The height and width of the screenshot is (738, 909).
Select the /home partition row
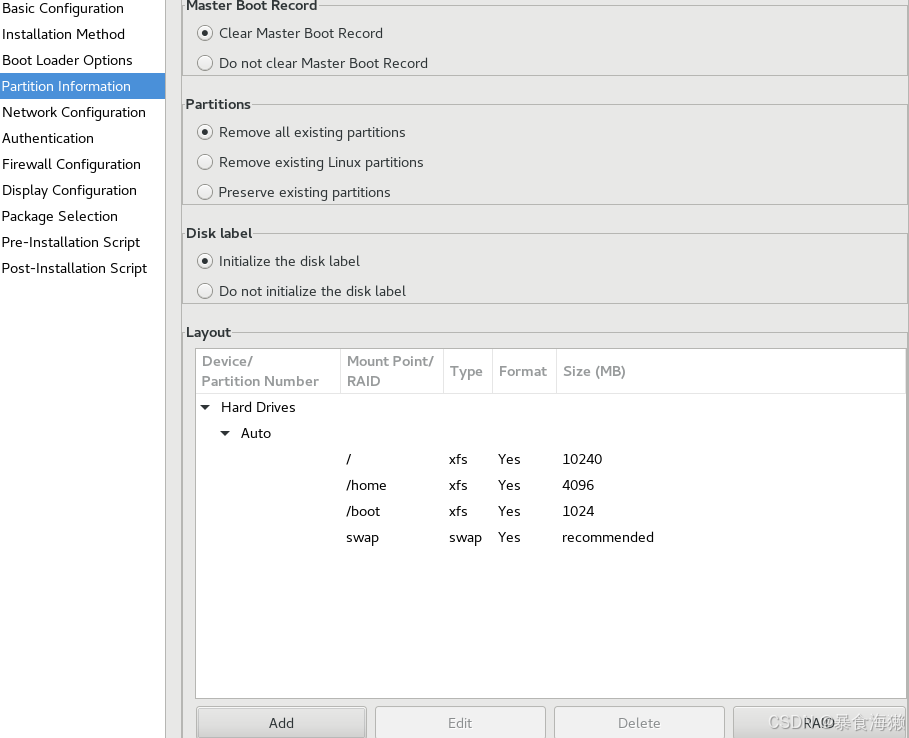366,485
